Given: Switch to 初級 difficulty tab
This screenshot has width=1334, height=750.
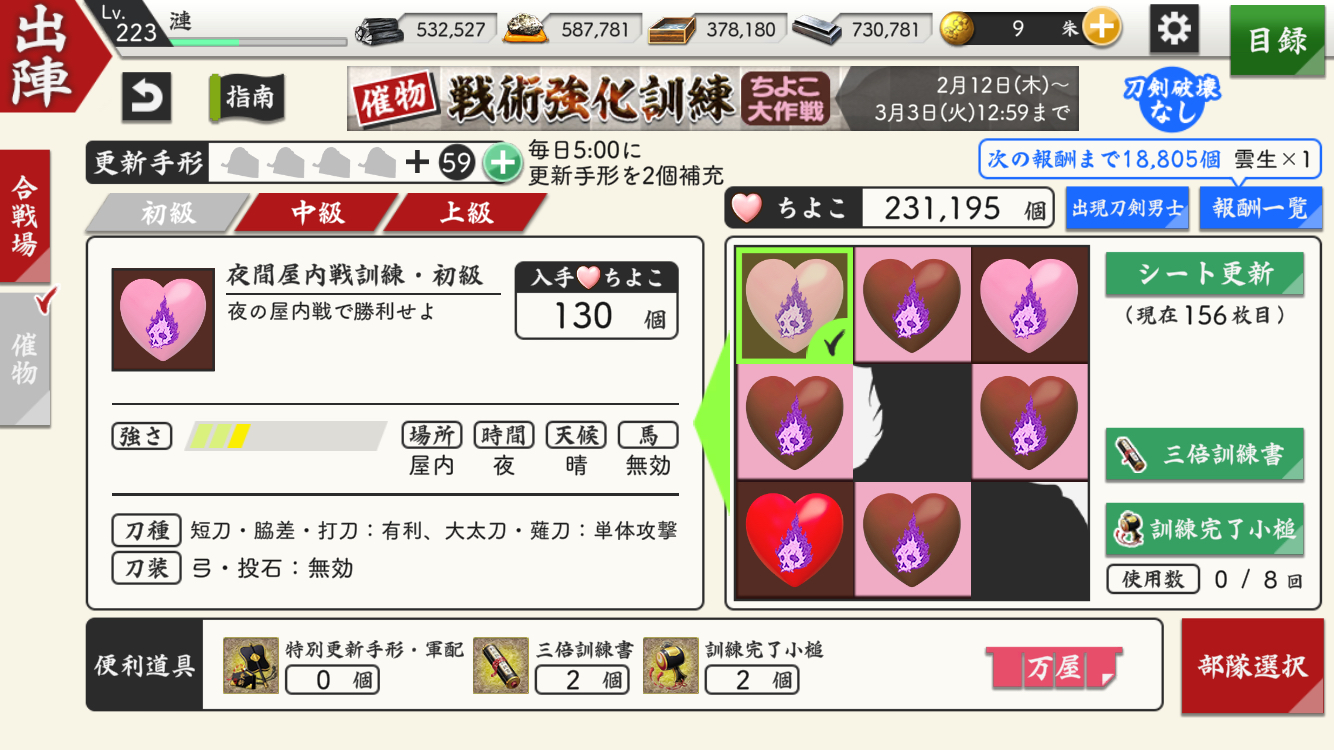Looking at the screenshot, I should 166,213.
